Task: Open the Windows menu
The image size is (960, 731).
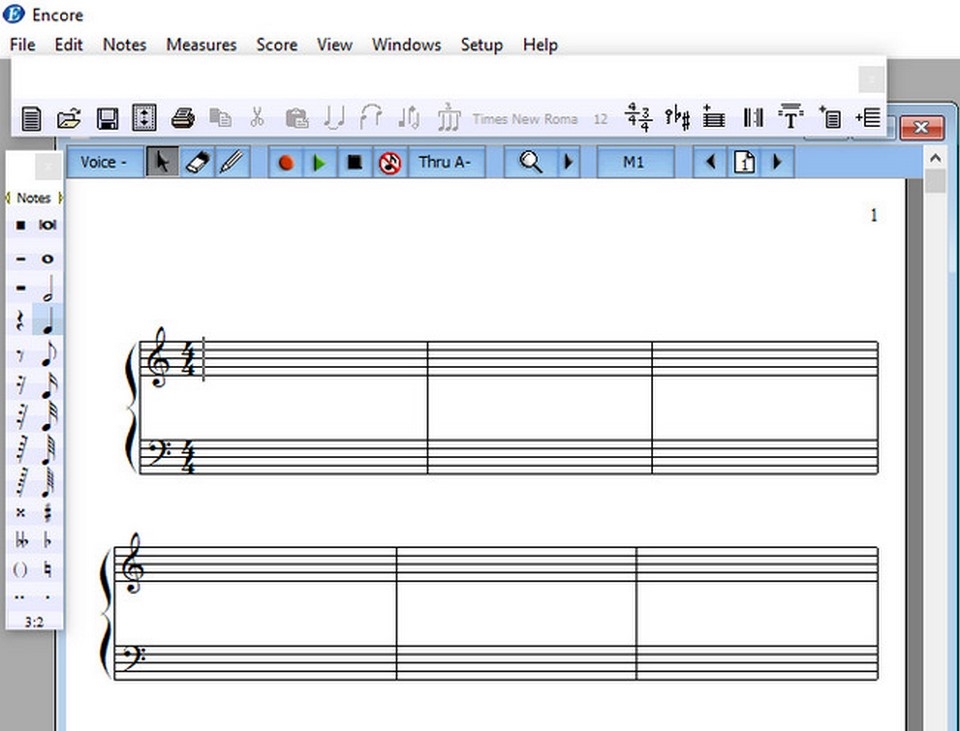Action: point(407,45)
